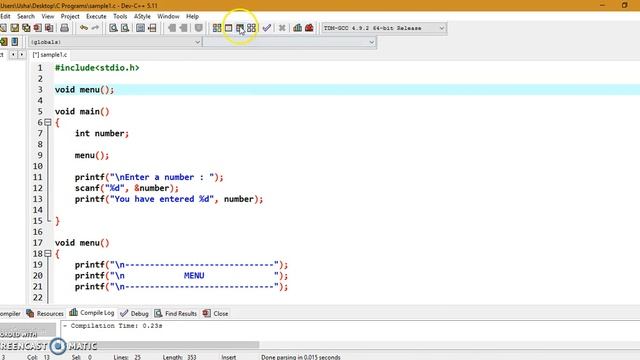Click the navigate Forward arrow toolbar icon
640x360 pixels.
tap(183, 28)
